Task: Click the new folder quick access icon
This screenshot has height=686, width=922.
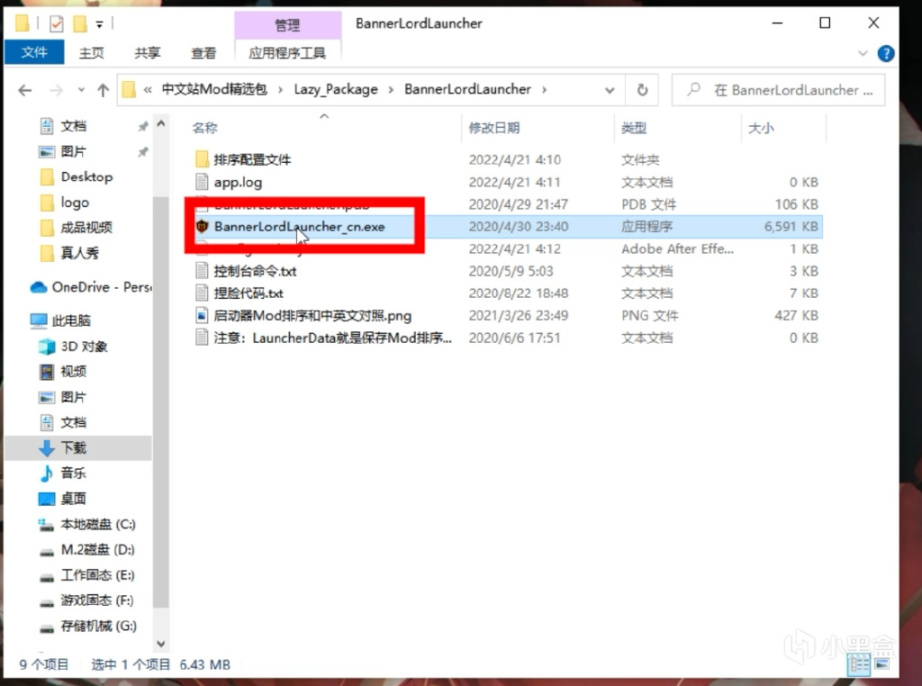Action: tap(80, 24)
